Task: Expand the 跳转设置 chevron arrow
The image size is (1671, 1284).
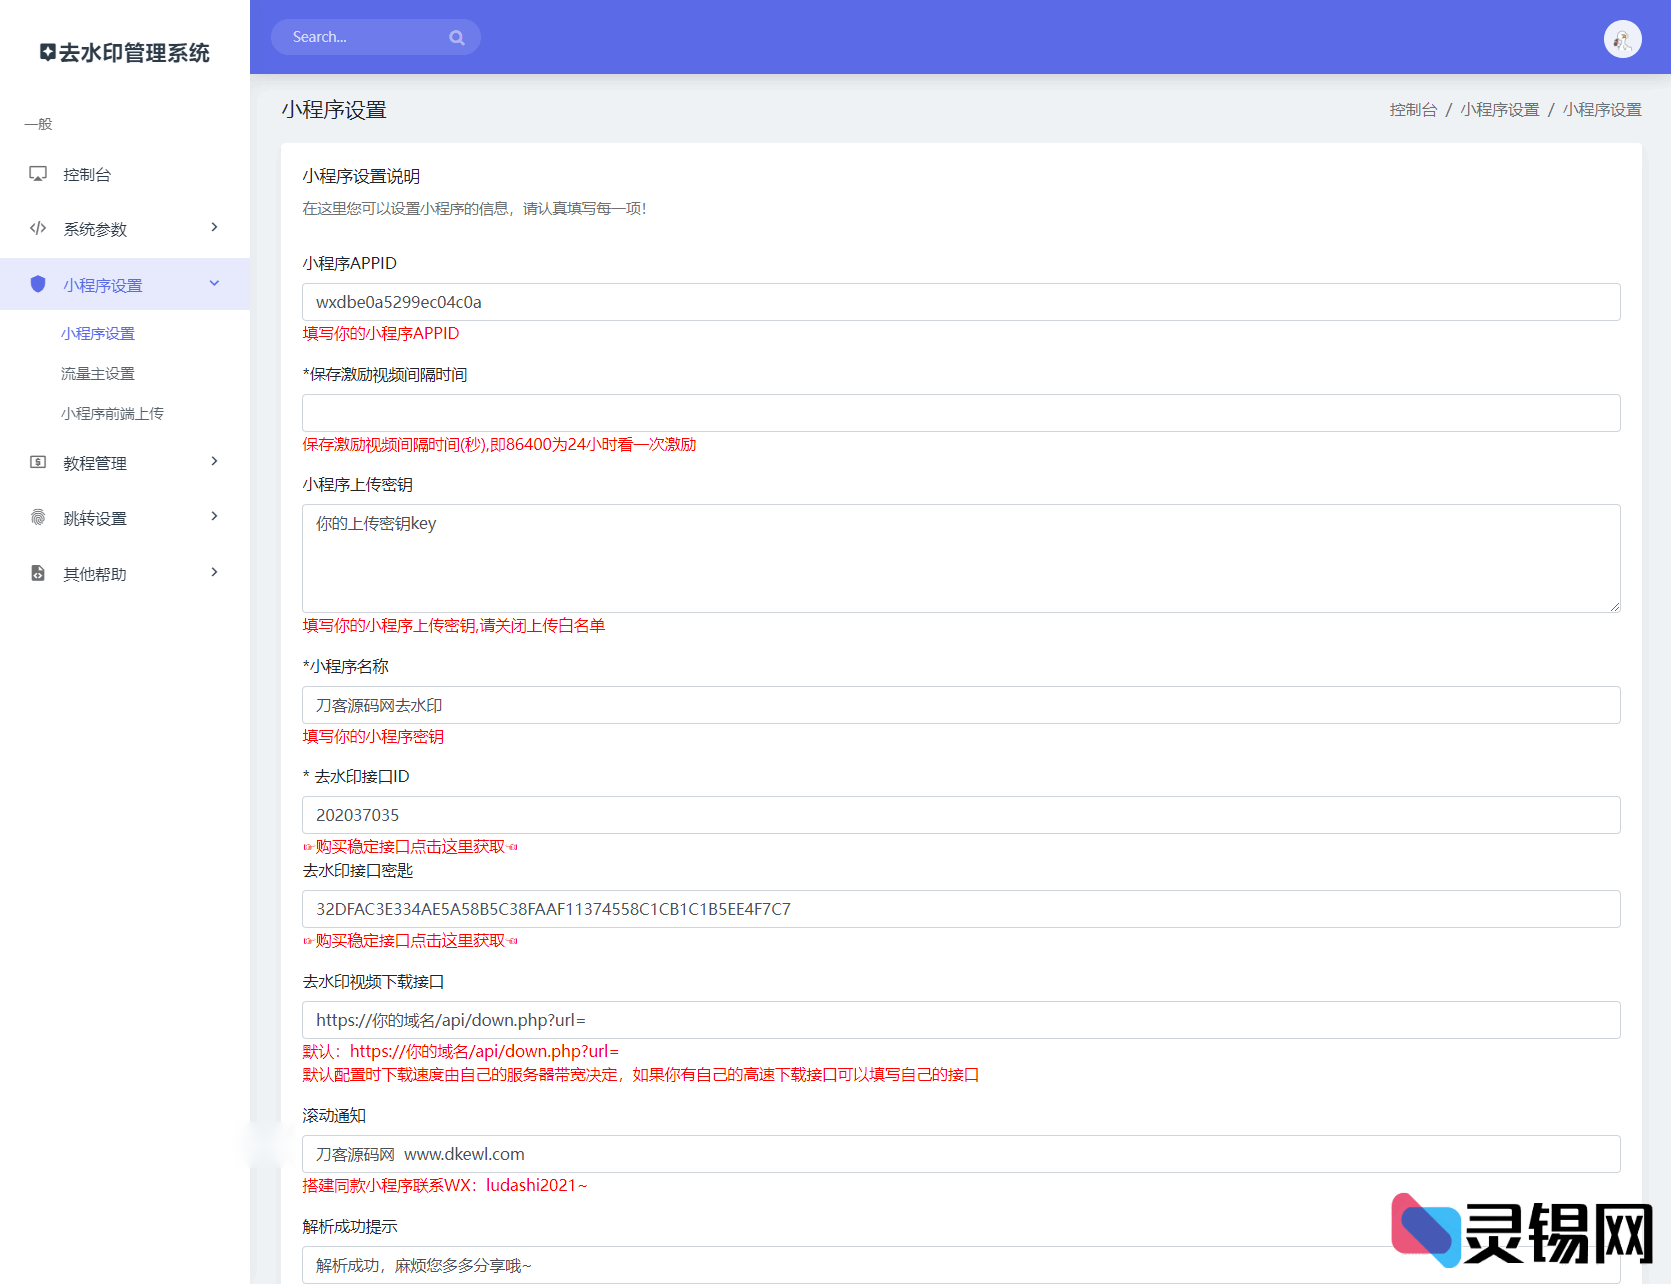Action: 214,517
